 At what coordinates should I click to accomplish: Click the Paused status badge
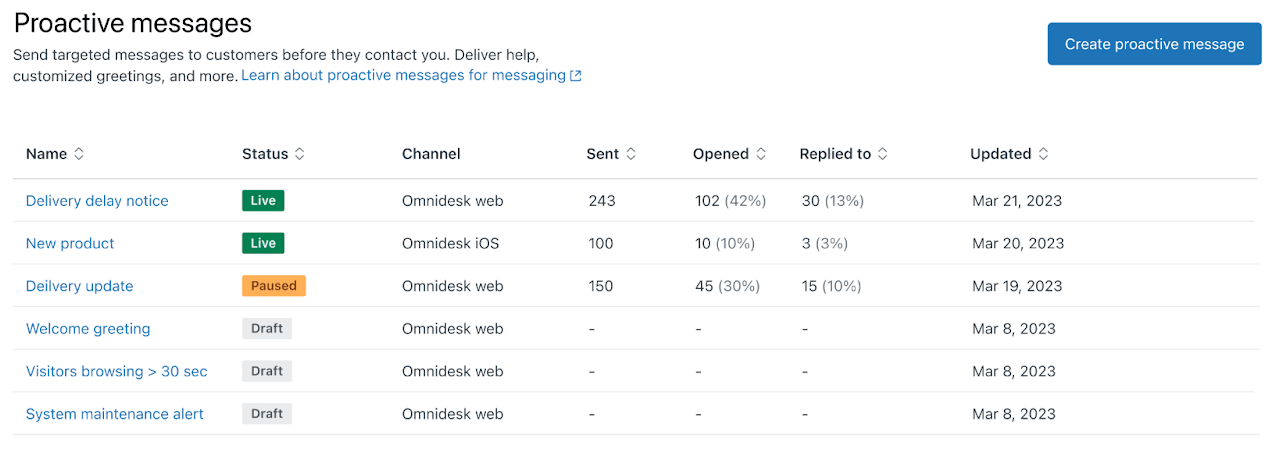[273, 286]
